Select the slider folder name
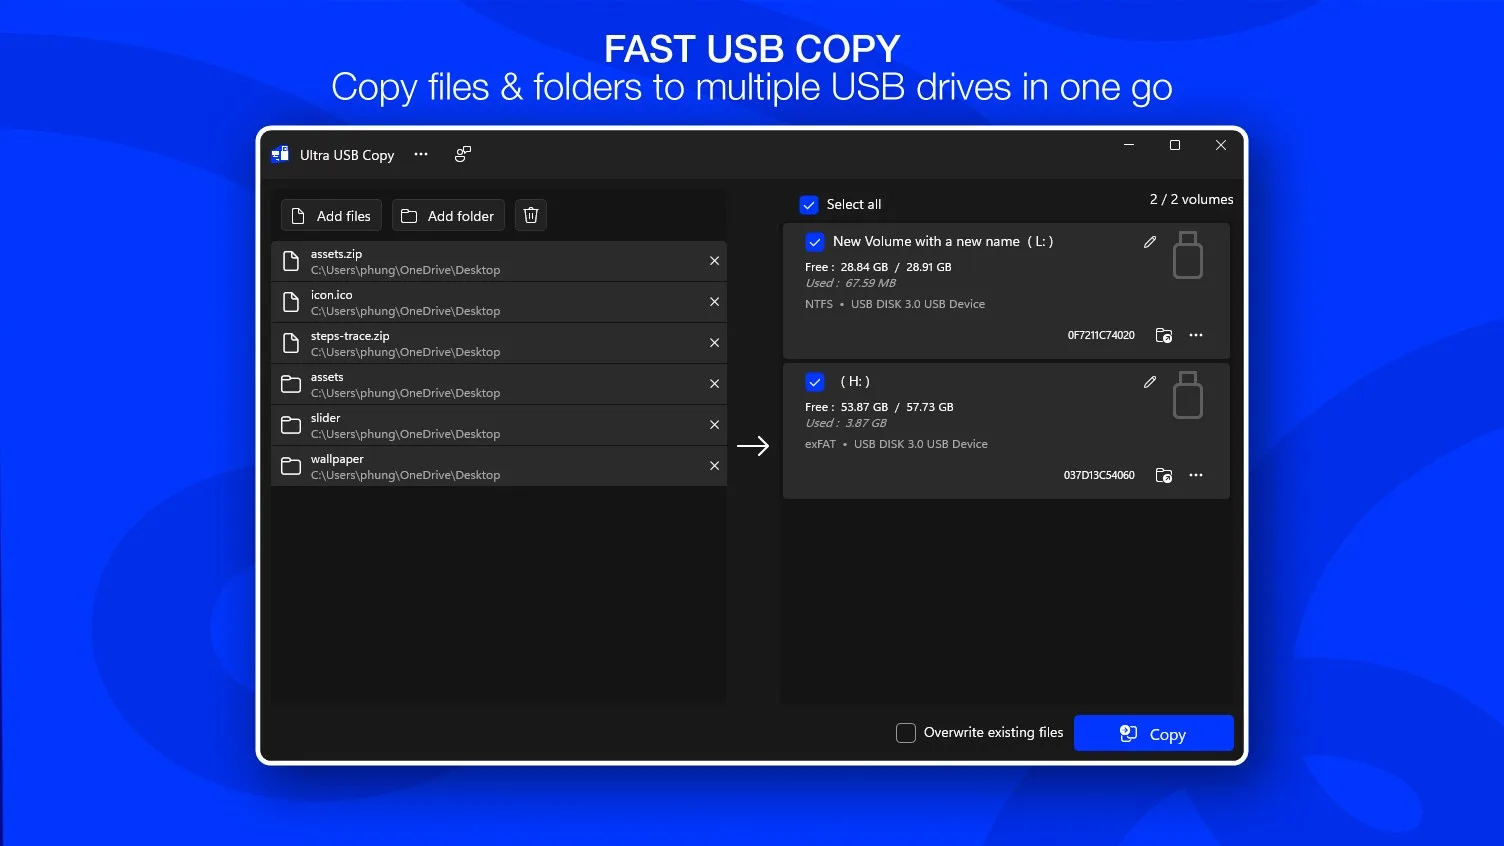 click(x=325, y=418)
